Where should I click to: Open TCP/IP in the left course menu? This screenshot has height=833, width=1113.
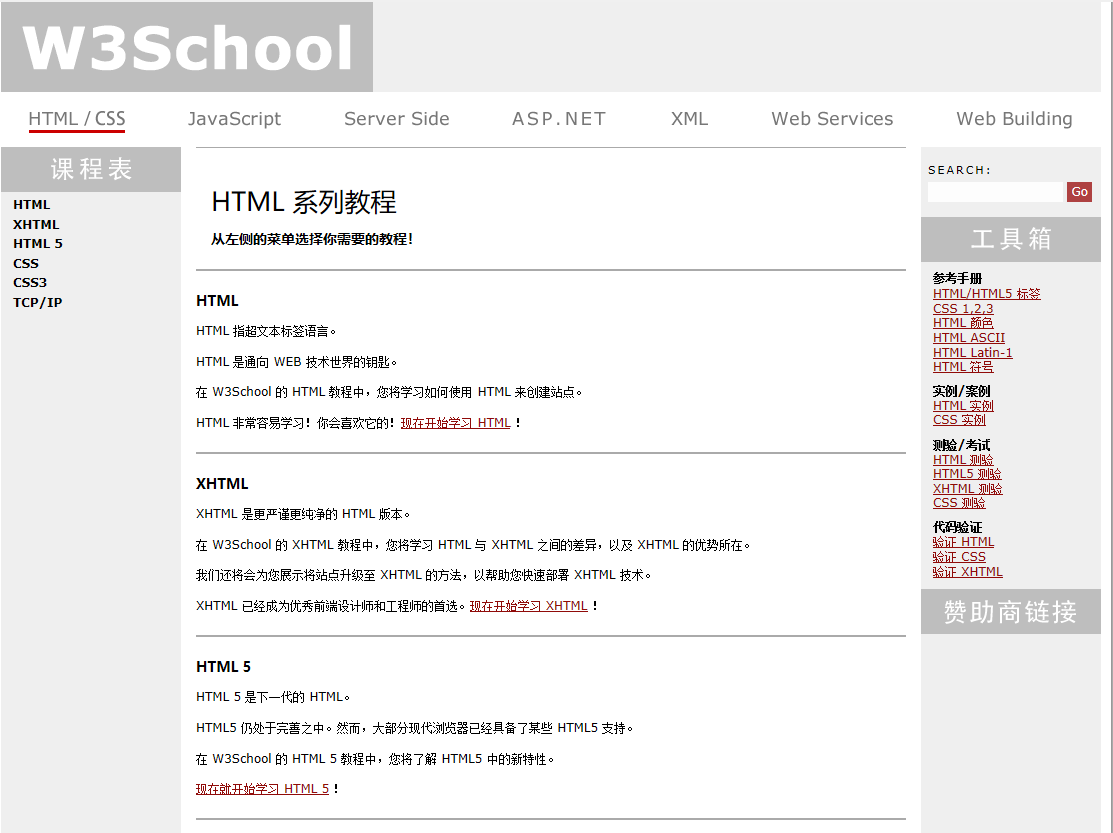[x=38, y=302]
